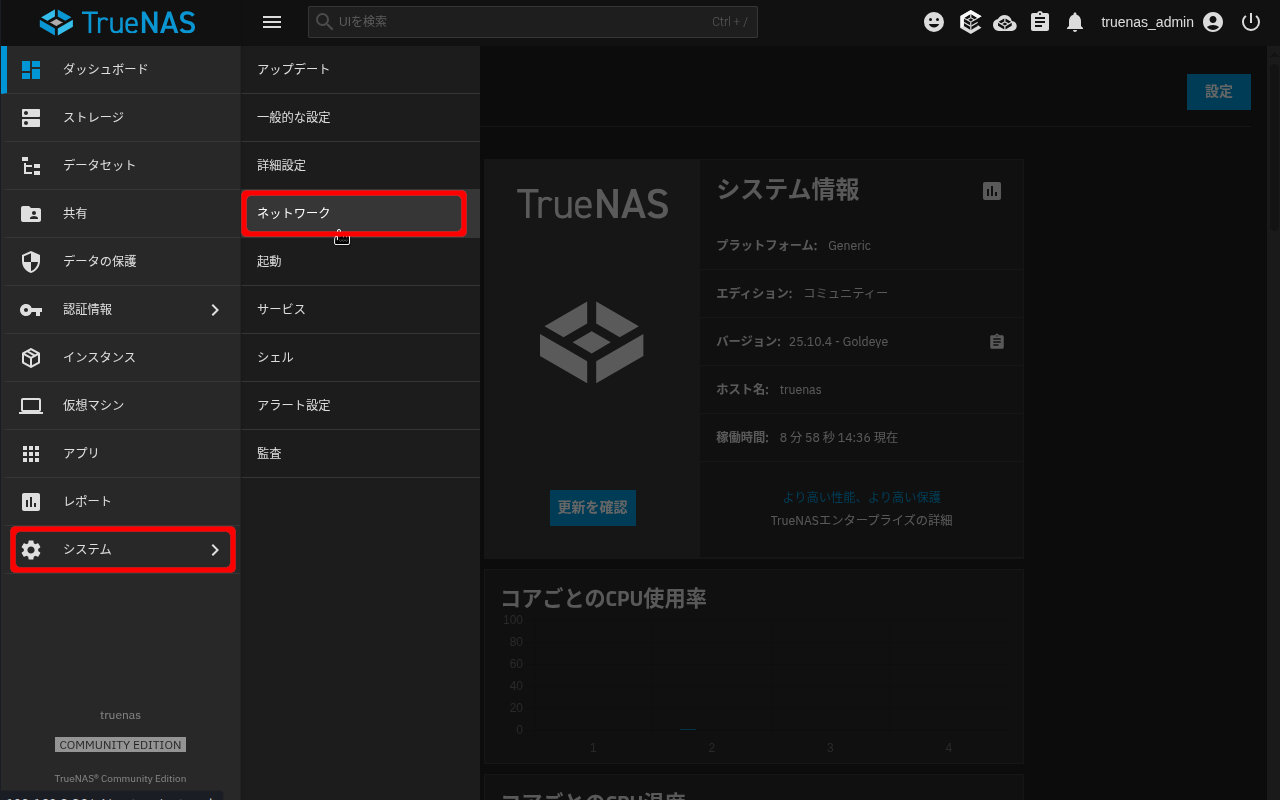Viewport: 1280px width, 800px height.
Task: Click the system gear icon
Action: (x=31, y=549)
